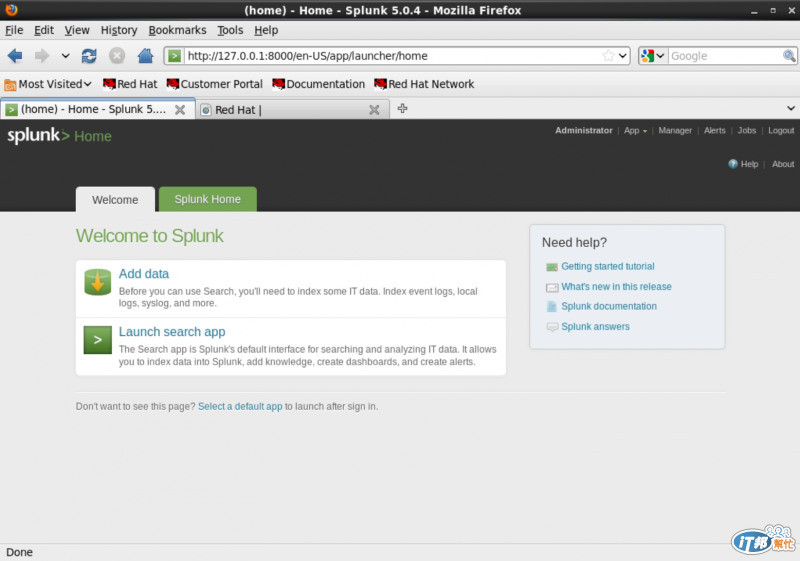Open the Edit menu
Screen dimensions: 800x561
(x=44, y=30)
